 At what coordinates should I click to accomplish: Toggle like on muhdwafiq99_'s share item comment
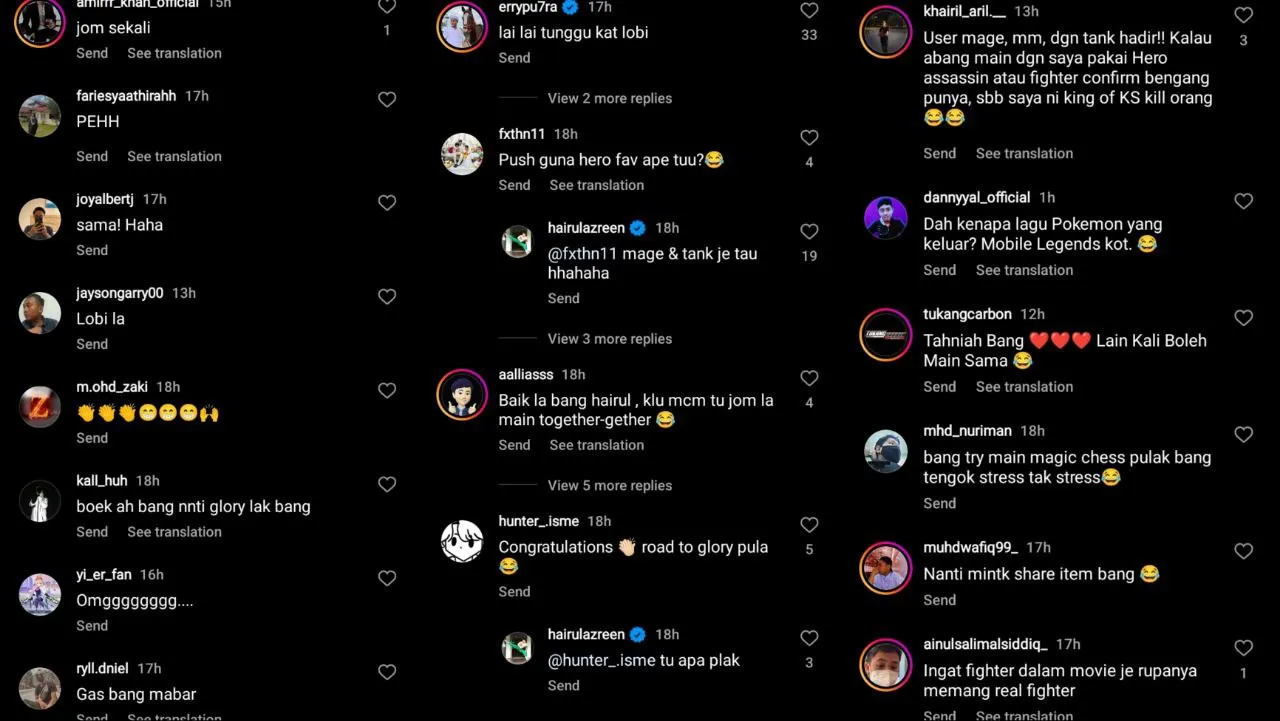1243,551
